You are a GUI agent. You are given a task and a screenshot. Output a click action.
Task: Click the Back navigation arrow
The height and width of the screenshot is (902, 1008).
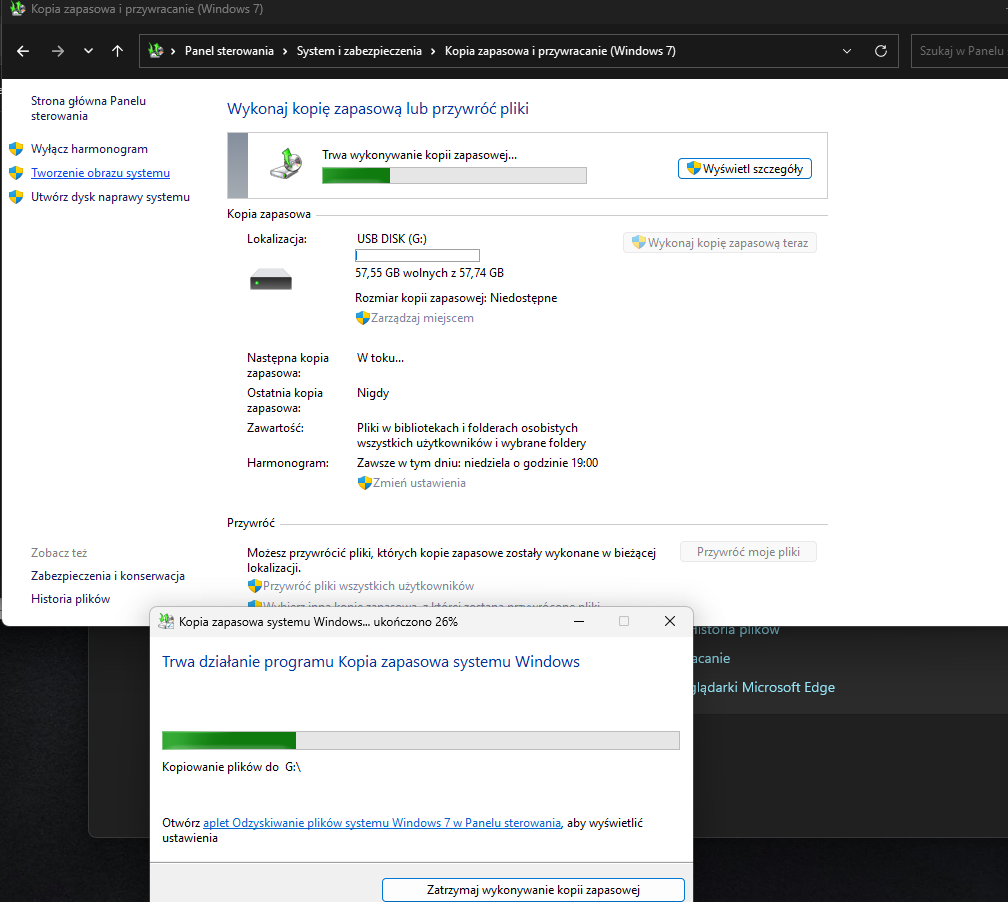[x=23, y=51]
